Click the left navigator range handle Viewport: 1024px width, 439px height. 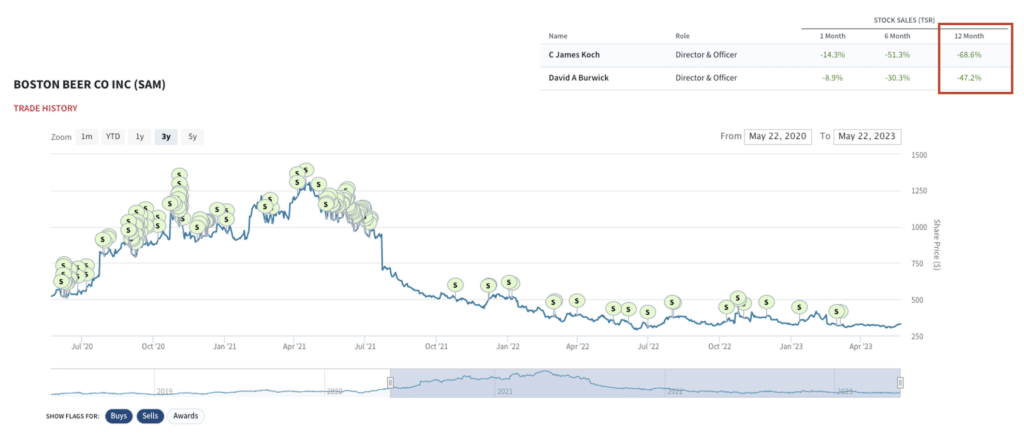click(391, 383)
